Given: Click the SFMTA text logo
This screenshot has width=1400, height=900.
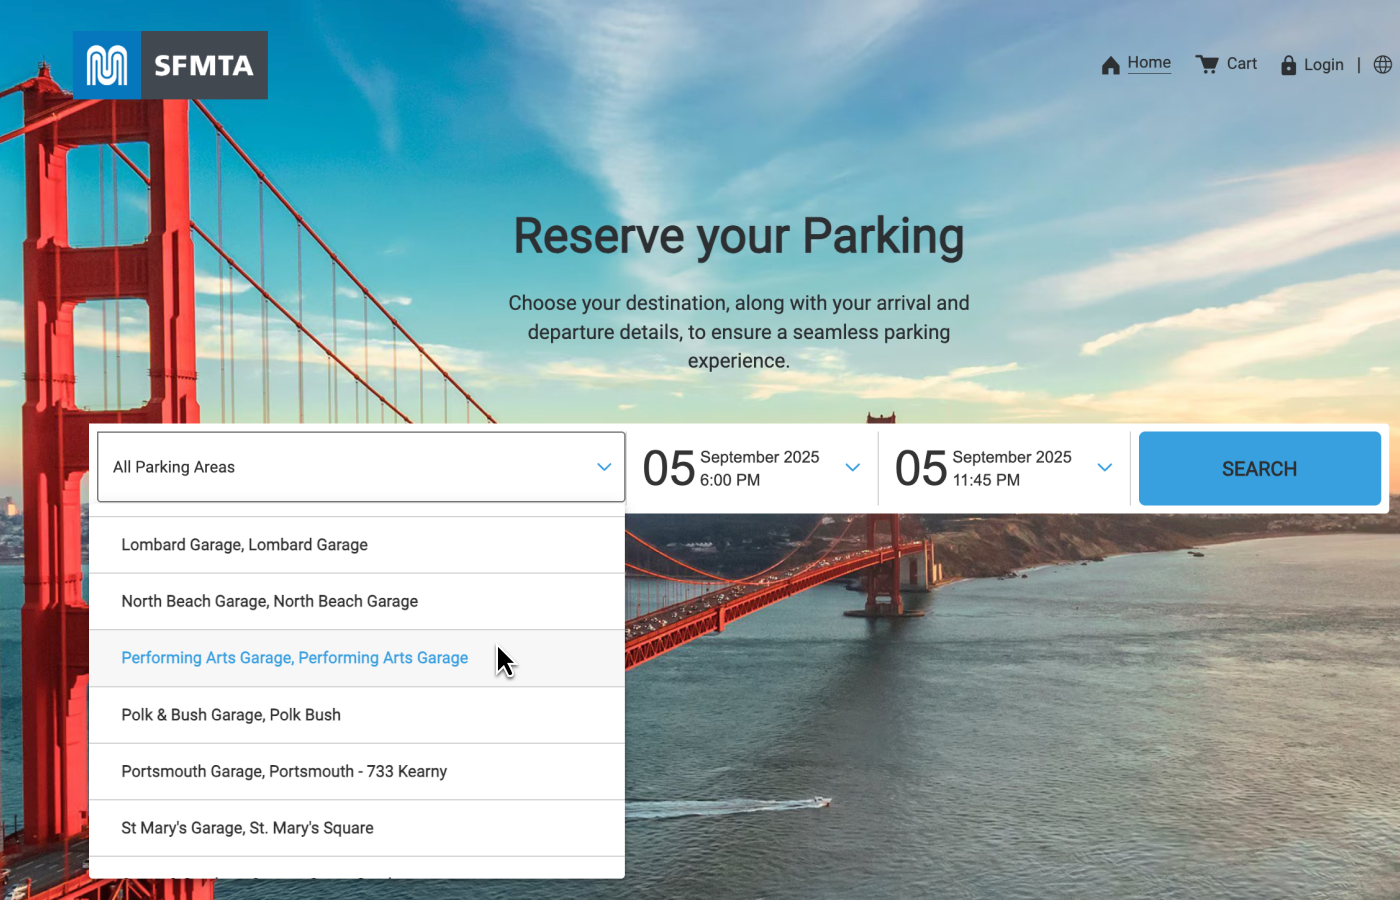Looking at the screenshot, I should (204, 66).
